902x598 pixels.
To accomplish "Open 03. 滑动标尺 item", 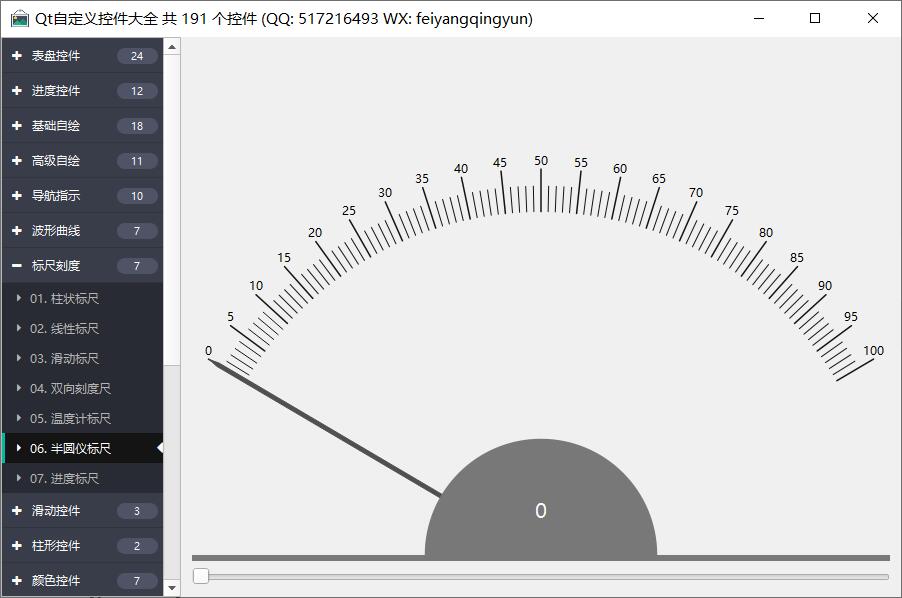I will coord(64,359).
